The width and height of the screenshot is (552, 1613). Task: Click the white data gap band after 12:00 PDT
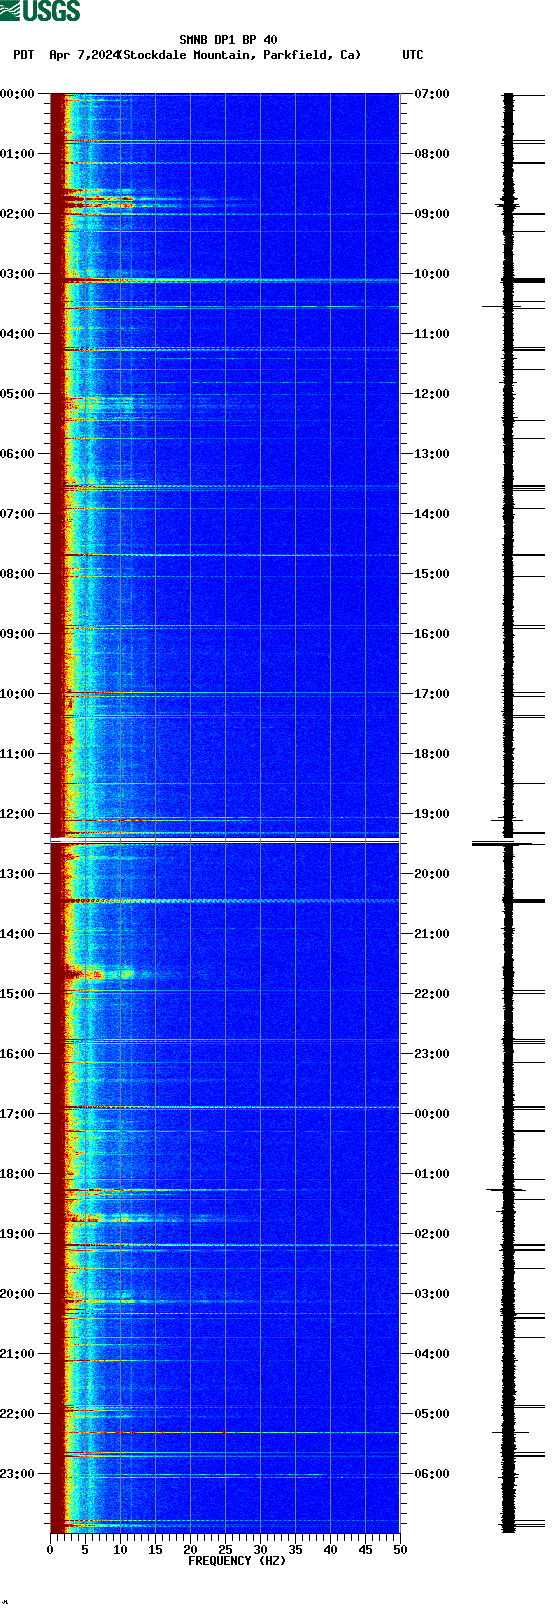click(225, 840)
